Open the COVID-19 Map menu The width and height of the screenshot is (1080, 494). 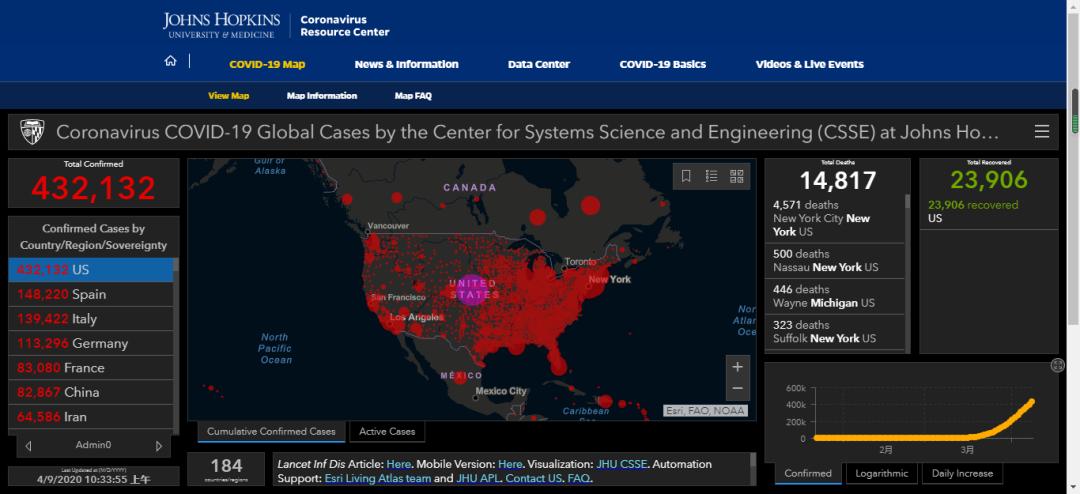(267, 64)
